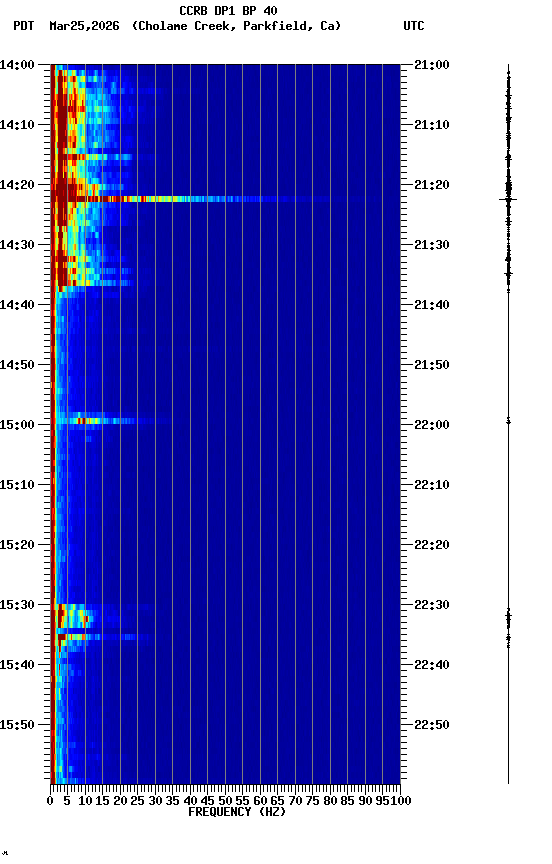Click the '20' frequency axis tick label
This screenshot has width=552, height=864.
point(120,801)
